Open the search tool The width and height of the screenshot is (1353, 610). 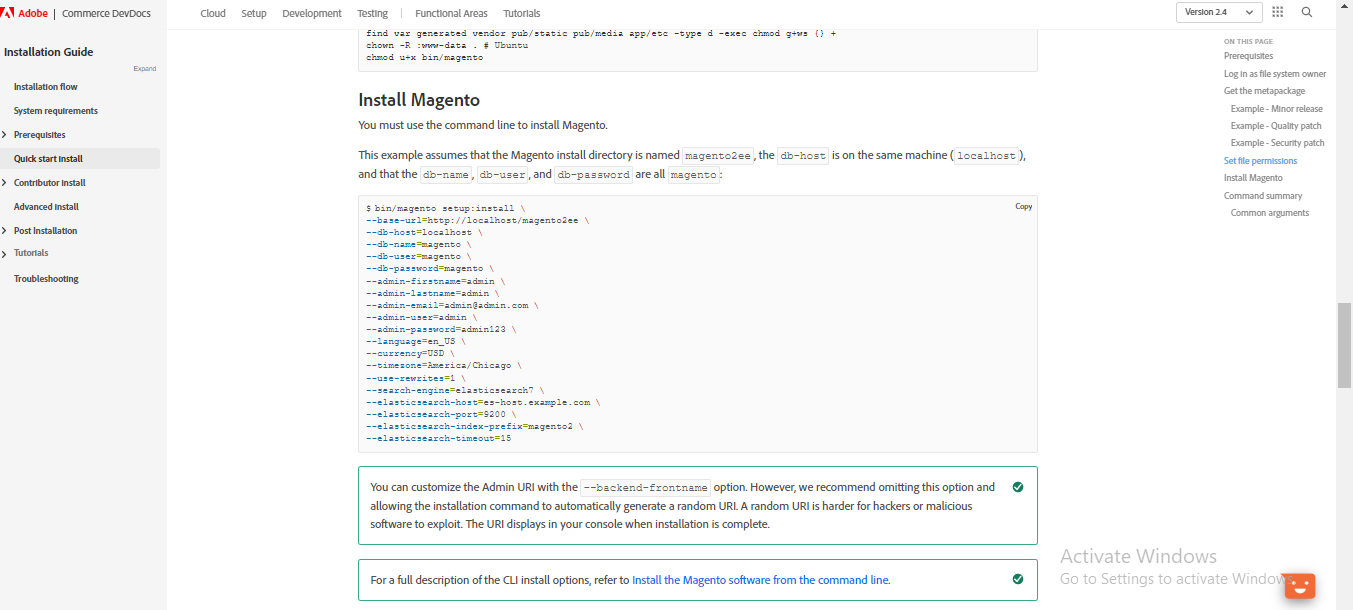click(1306, 12)
